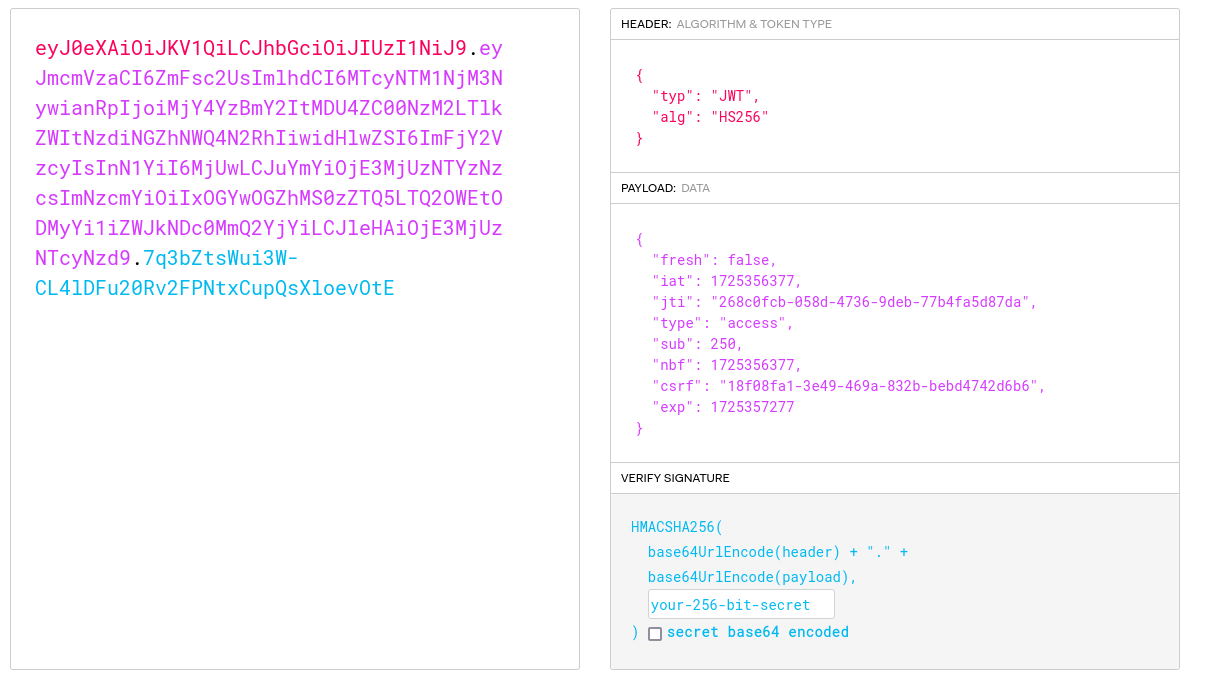Viewport: 1212px width, 681px height.
Task: Place cursor on "sub": 250 line
Action: 697,344
